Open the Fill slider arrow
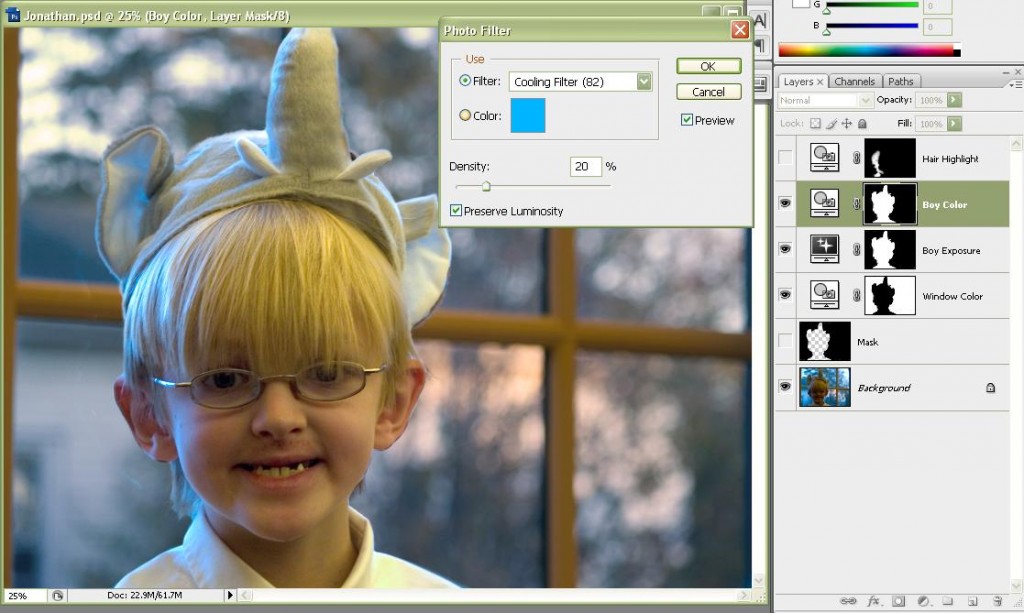Screen dimensions: 1024x613 coord(954,123)
